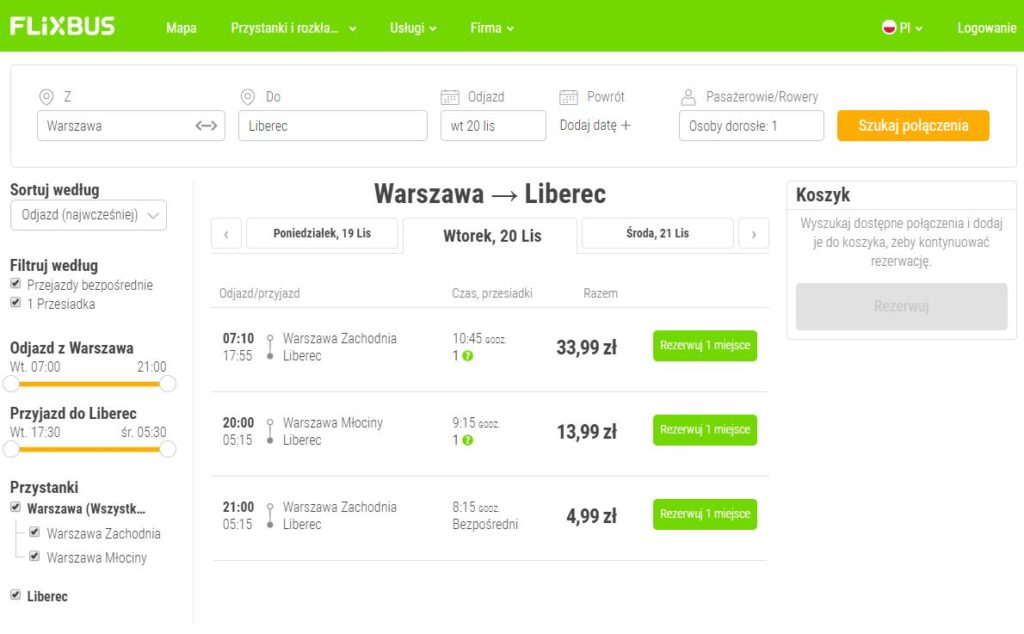Click the passenger icon by Pasażerowie/Rowery
This screenshot has width=1024, height=634.
pos(688,97)
